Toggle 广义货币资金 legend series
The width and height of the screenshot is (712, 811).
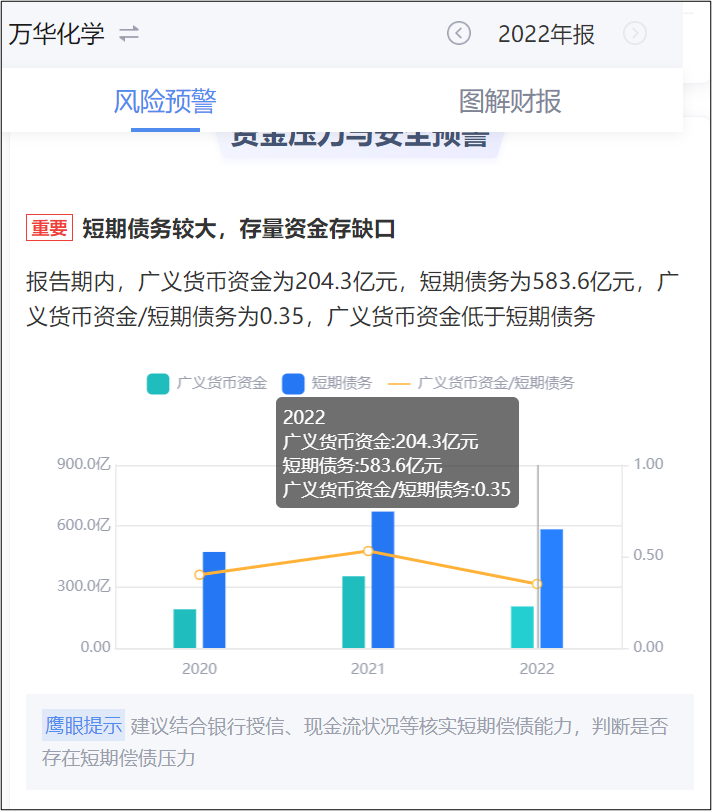pos(207,383)
